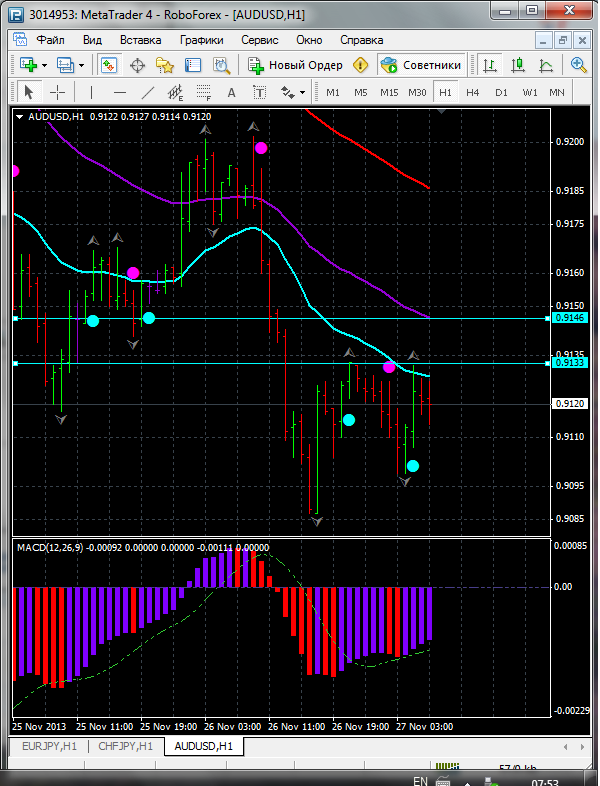Screen dimensions: 600x786
Task: Switch chart to W1 timeframe
Action: pos(530,93)
